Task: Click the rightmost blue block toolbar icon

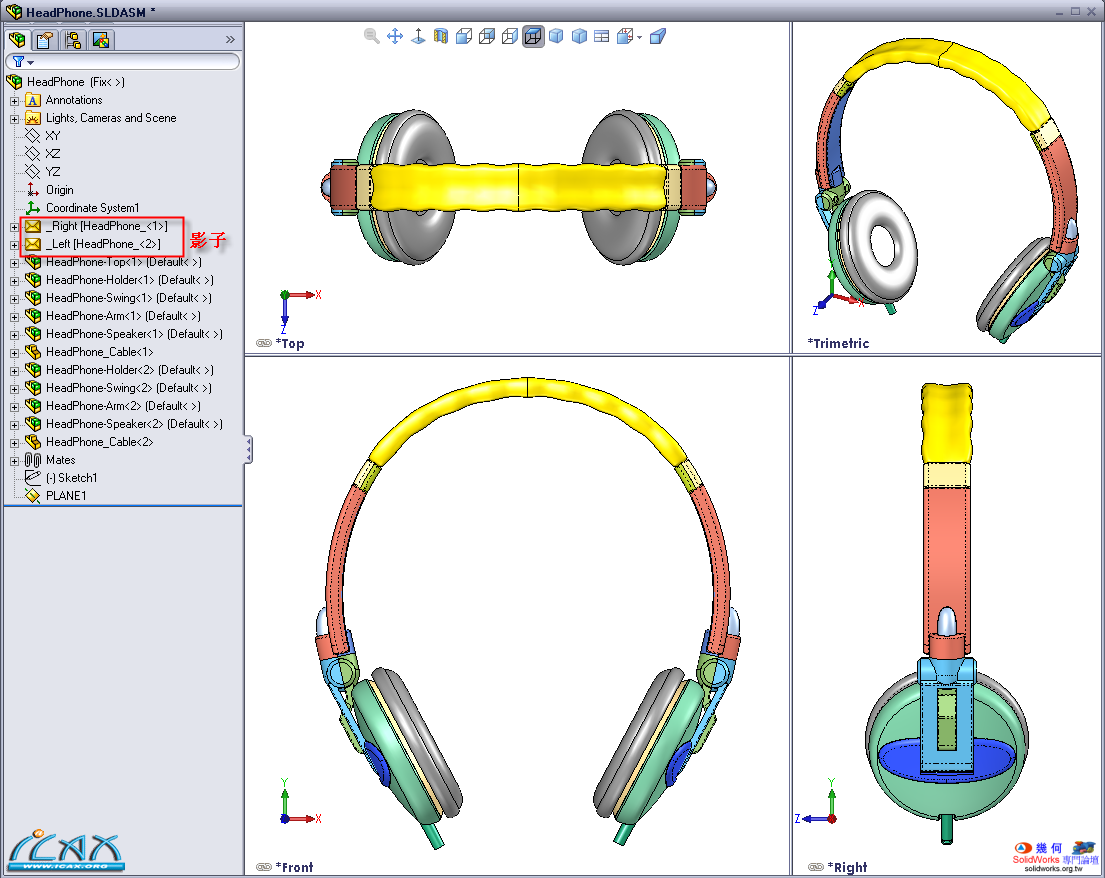Action: click(657, 37)
